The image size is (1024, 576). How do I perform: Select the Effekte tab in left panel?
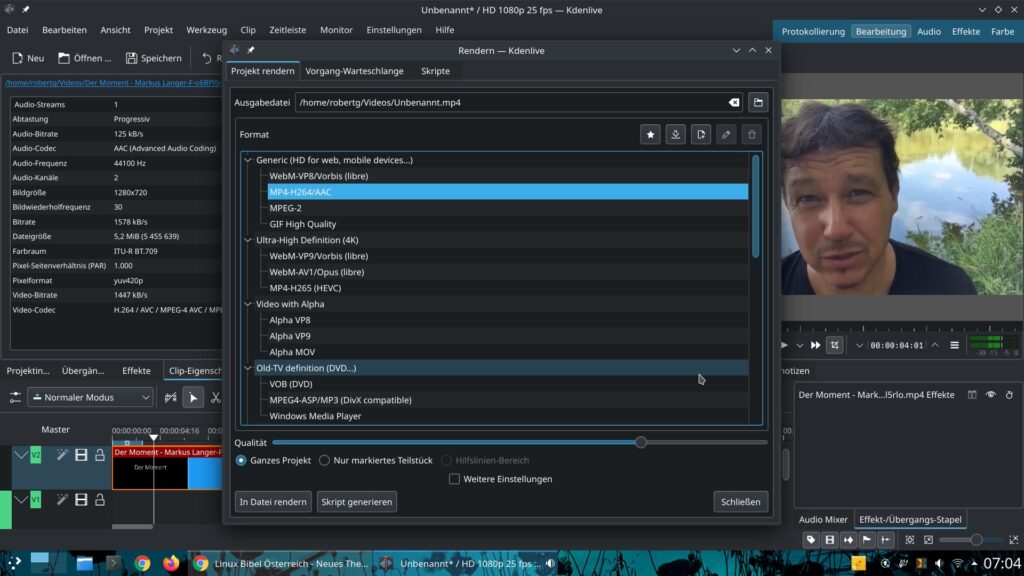point(136,371)
